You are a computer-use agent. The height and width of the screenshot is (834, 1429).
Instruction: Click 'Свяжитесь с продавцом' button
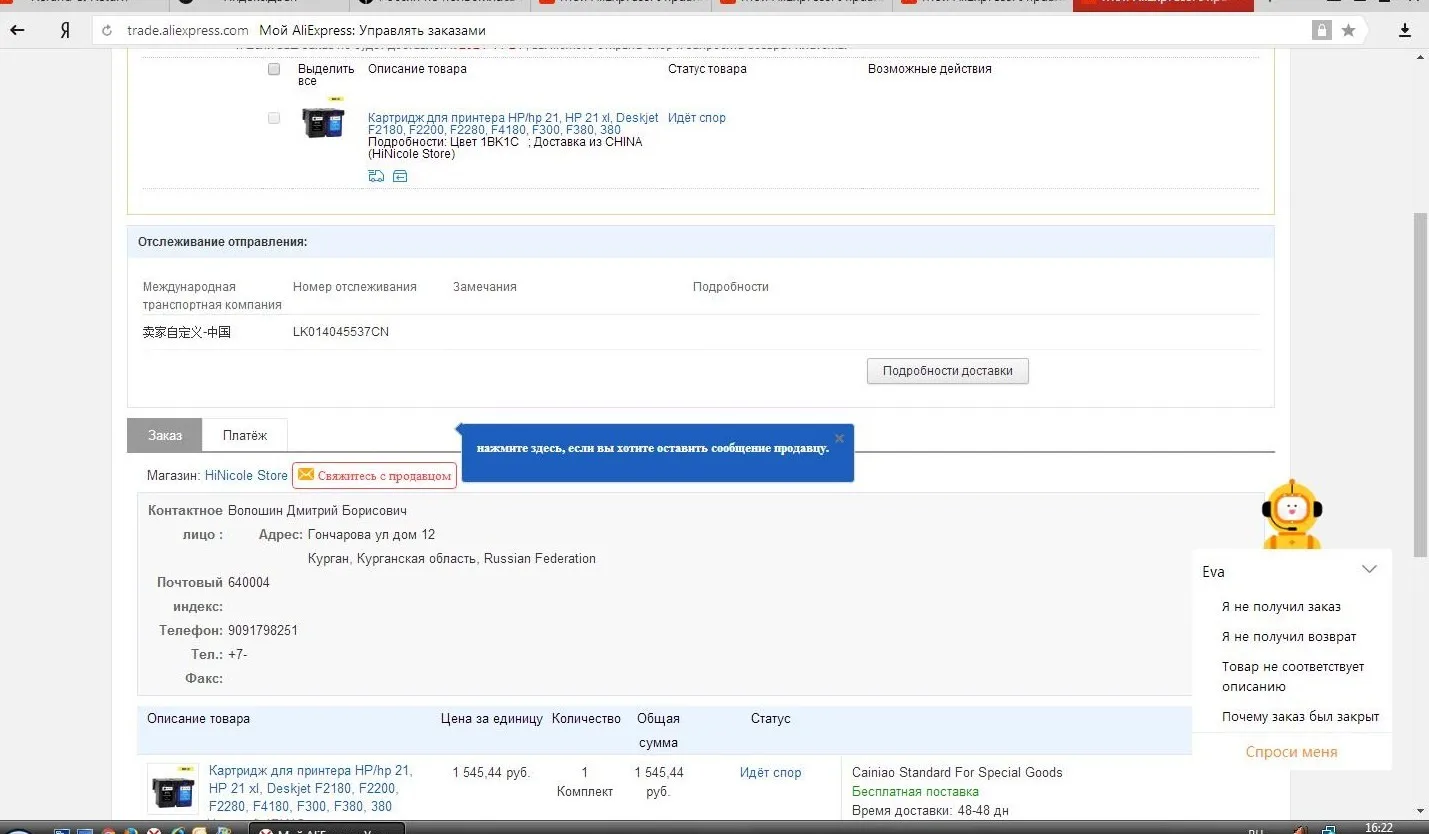pyautogui.click(x=374, y=475)
